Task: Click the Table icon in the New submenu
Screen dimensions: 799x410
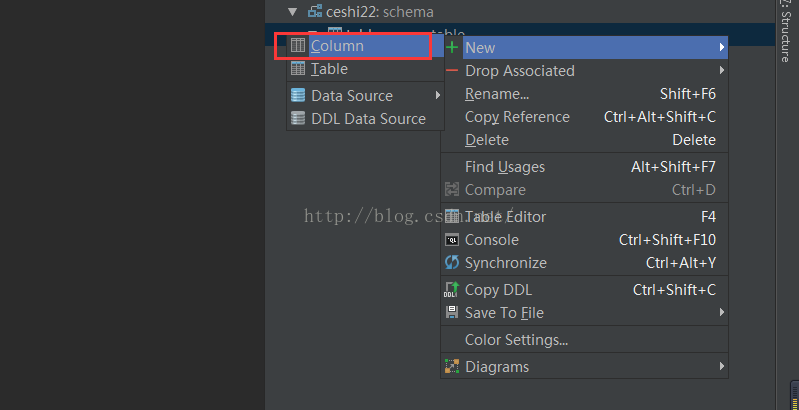Action: point(298,68)
